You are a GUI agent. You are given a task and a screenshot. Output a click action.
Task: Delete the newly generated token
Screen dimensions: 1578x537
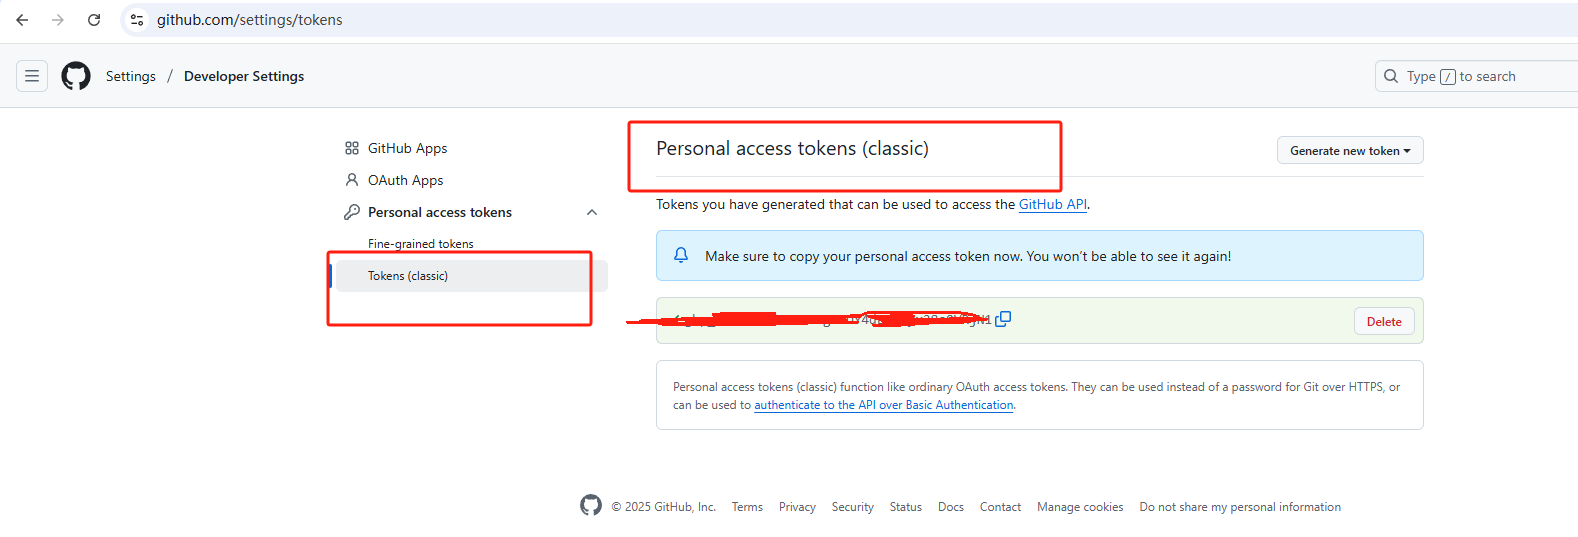(1384, 321)
